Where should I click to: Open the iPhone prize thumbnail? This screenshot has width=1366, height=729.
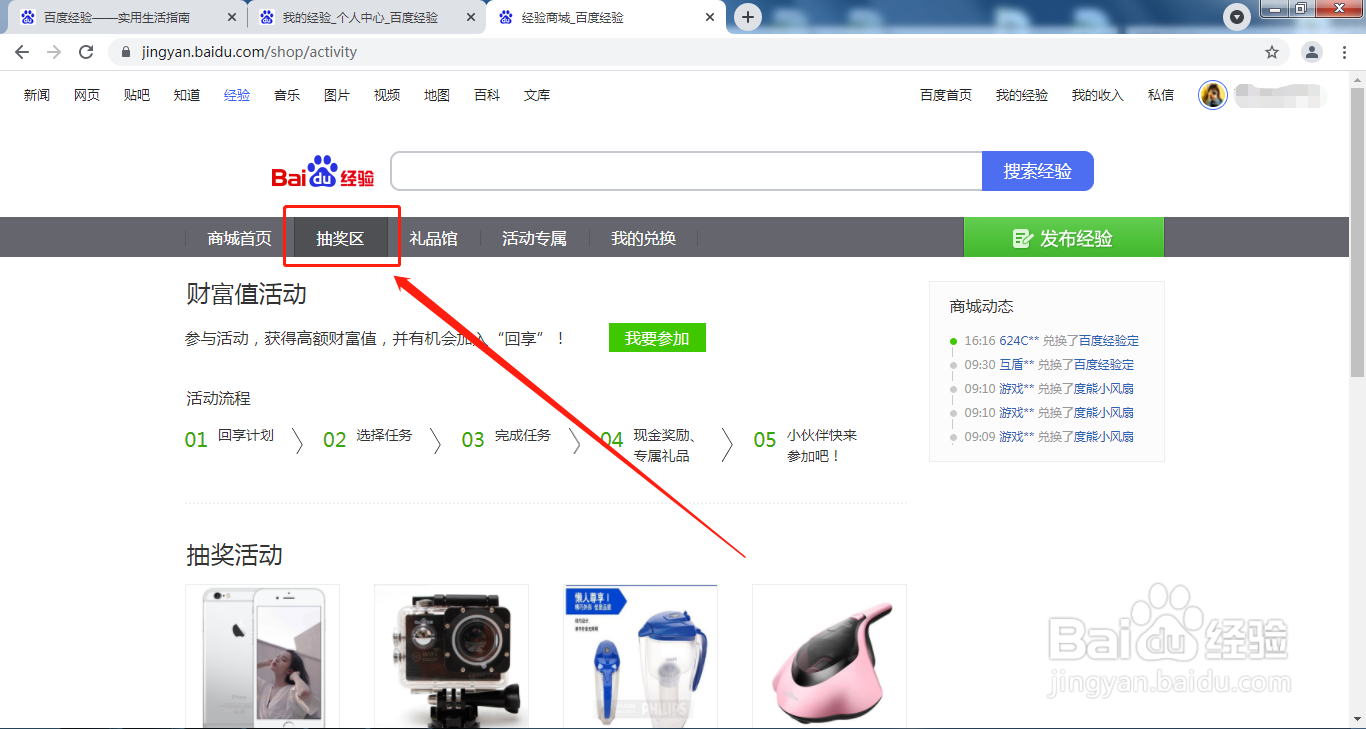263,656
